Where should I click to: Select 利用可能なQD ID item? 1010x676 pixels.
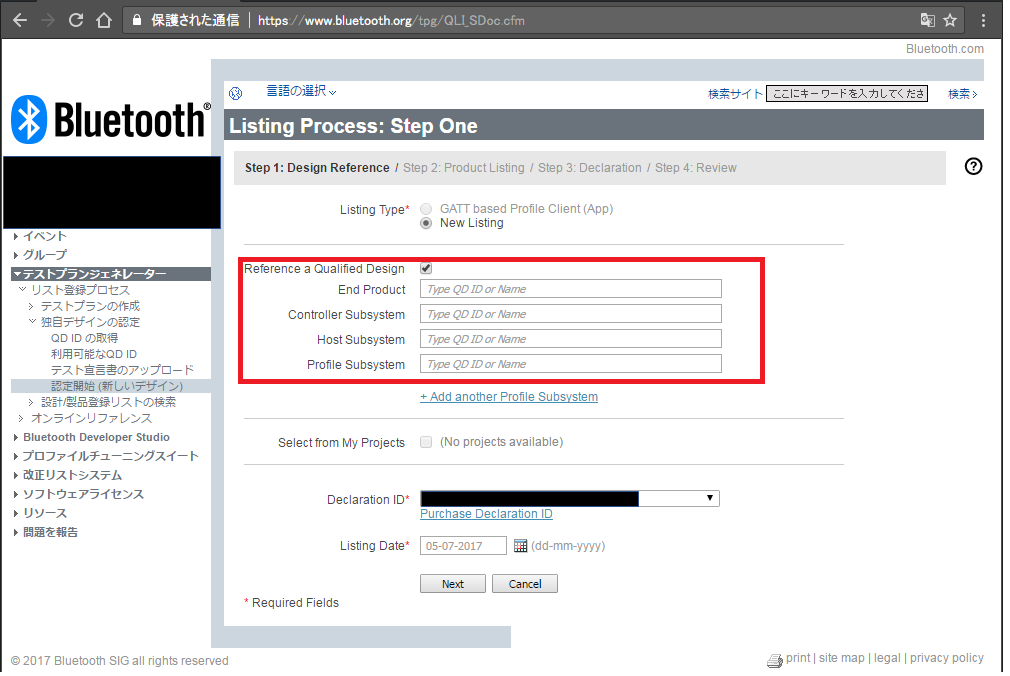(x=94, y=354)
